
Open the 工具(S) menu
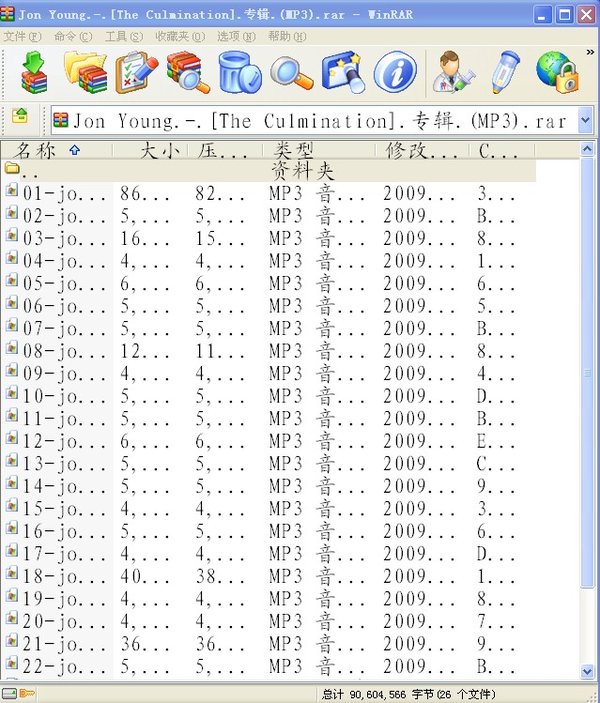click(124, 36)
